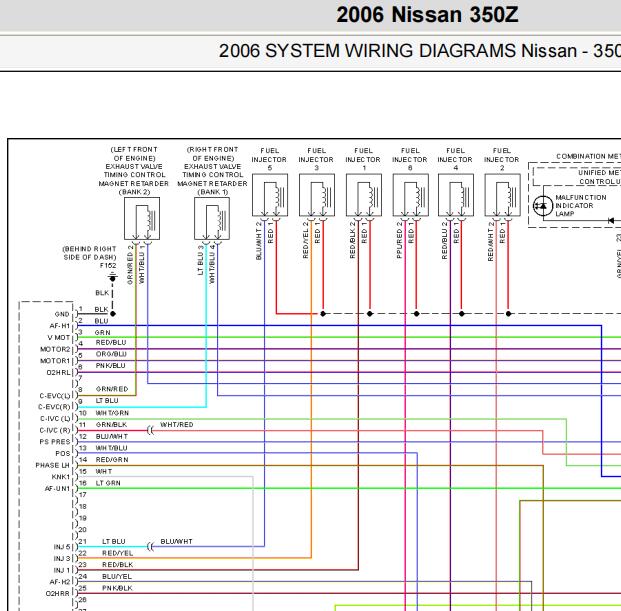621x611 pixels.
Task: Click the vertical 'GRN/RED 2' wire label
Action: 130,265
